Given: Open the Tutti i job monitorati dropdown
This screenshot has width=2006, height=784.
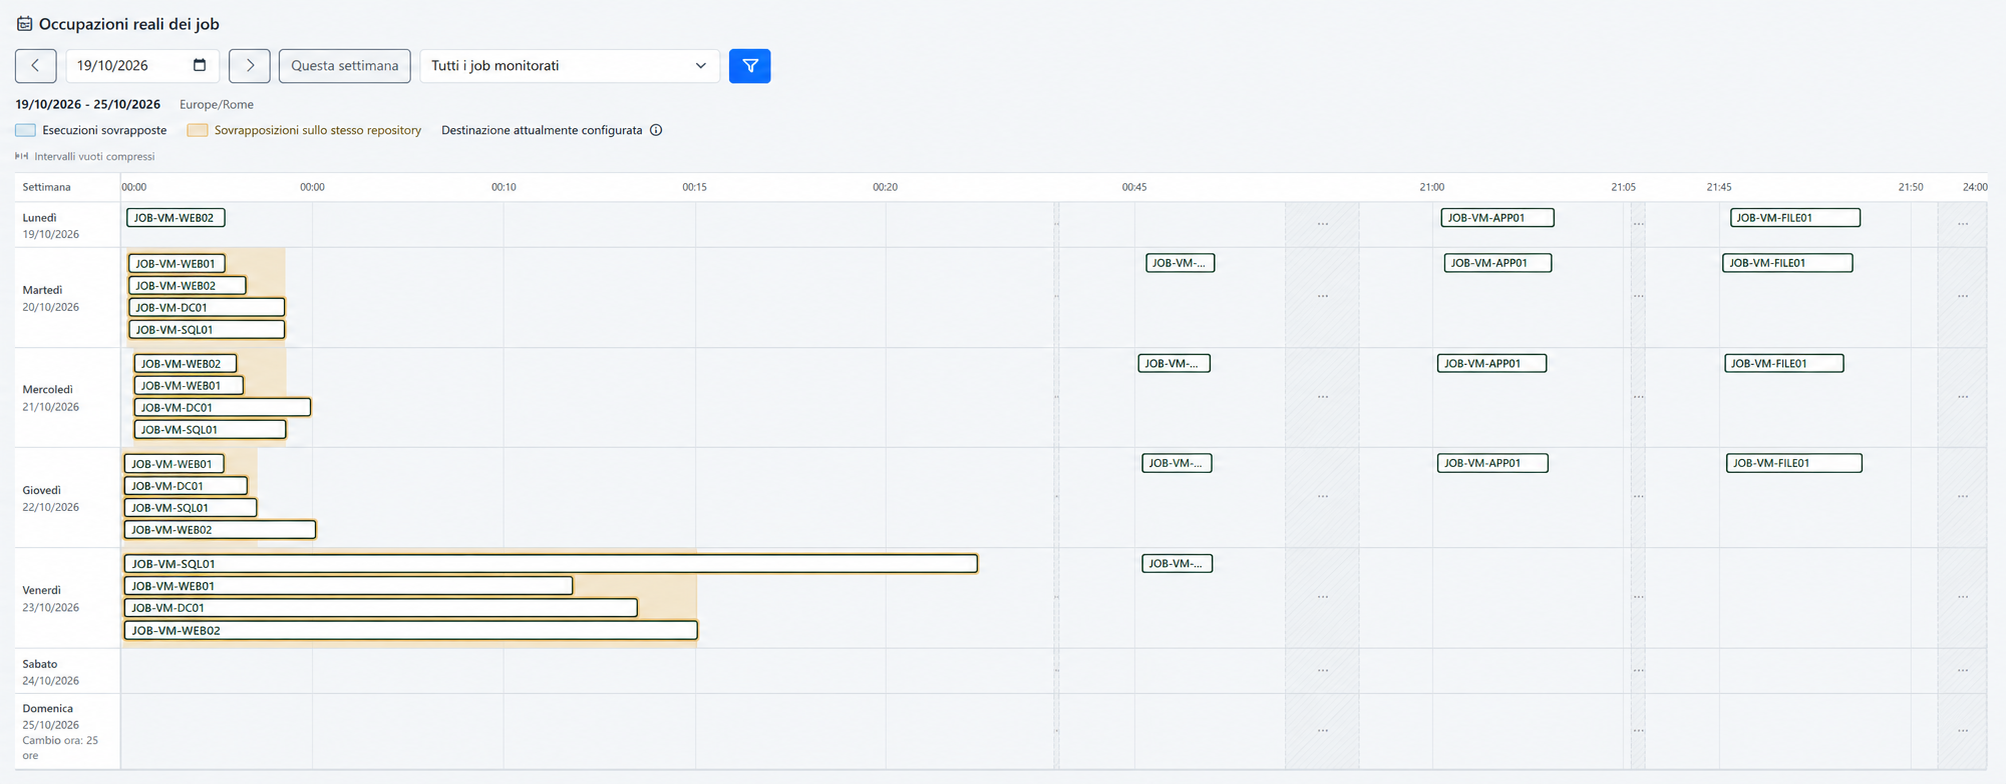Looking at the screenshot, I should coord(570,66).
